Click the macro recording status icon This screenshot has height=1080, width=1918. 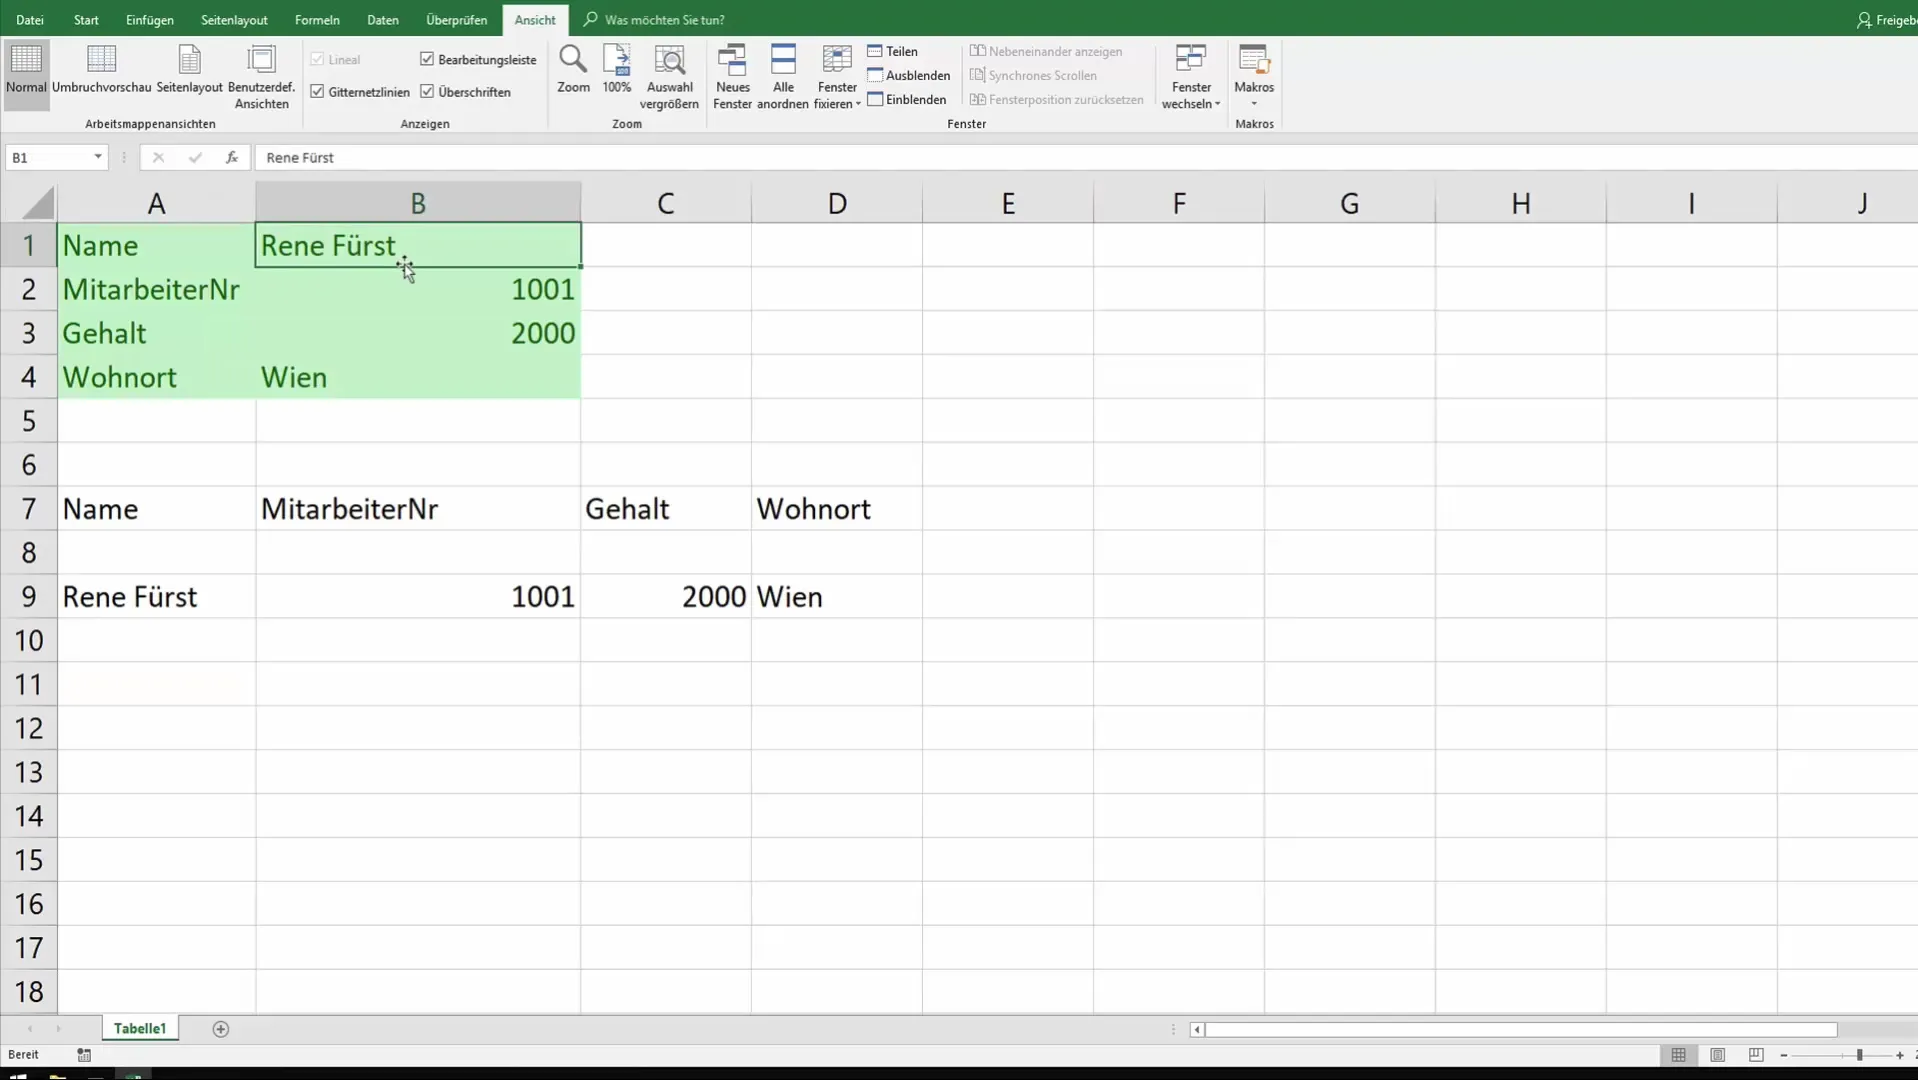[x=84, y=1055]
